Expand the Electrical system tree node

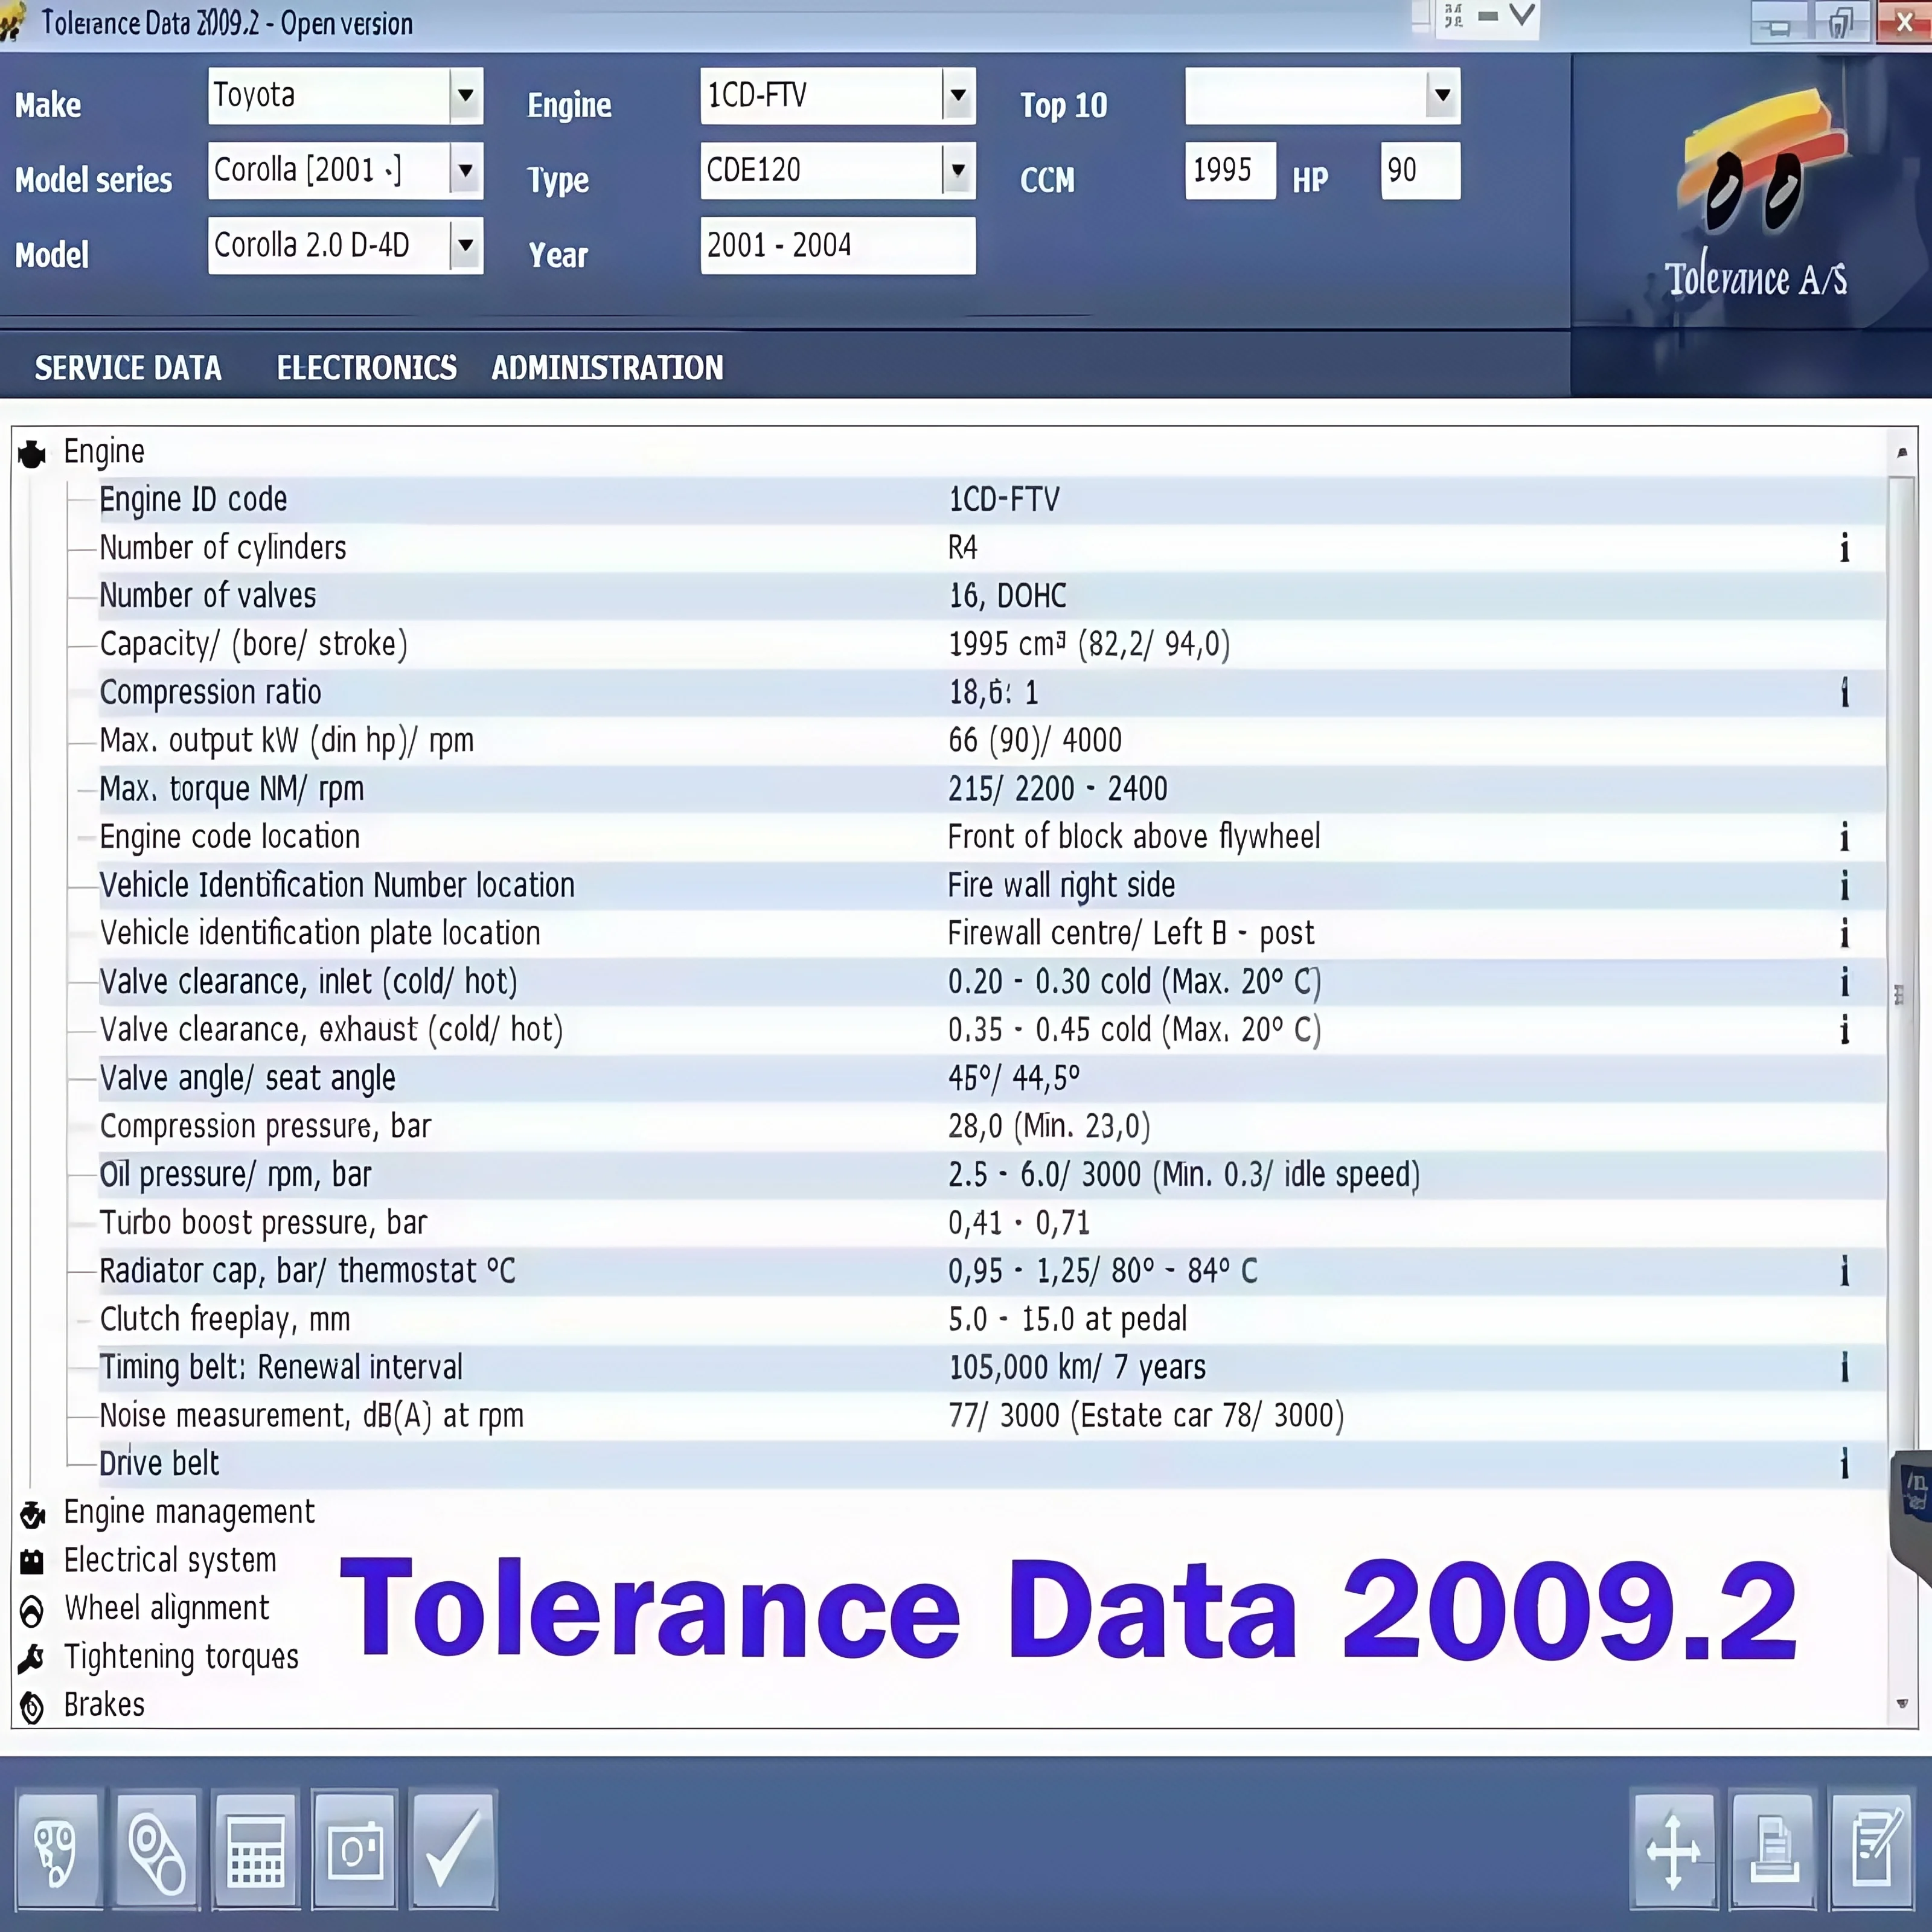[170, 1560]
